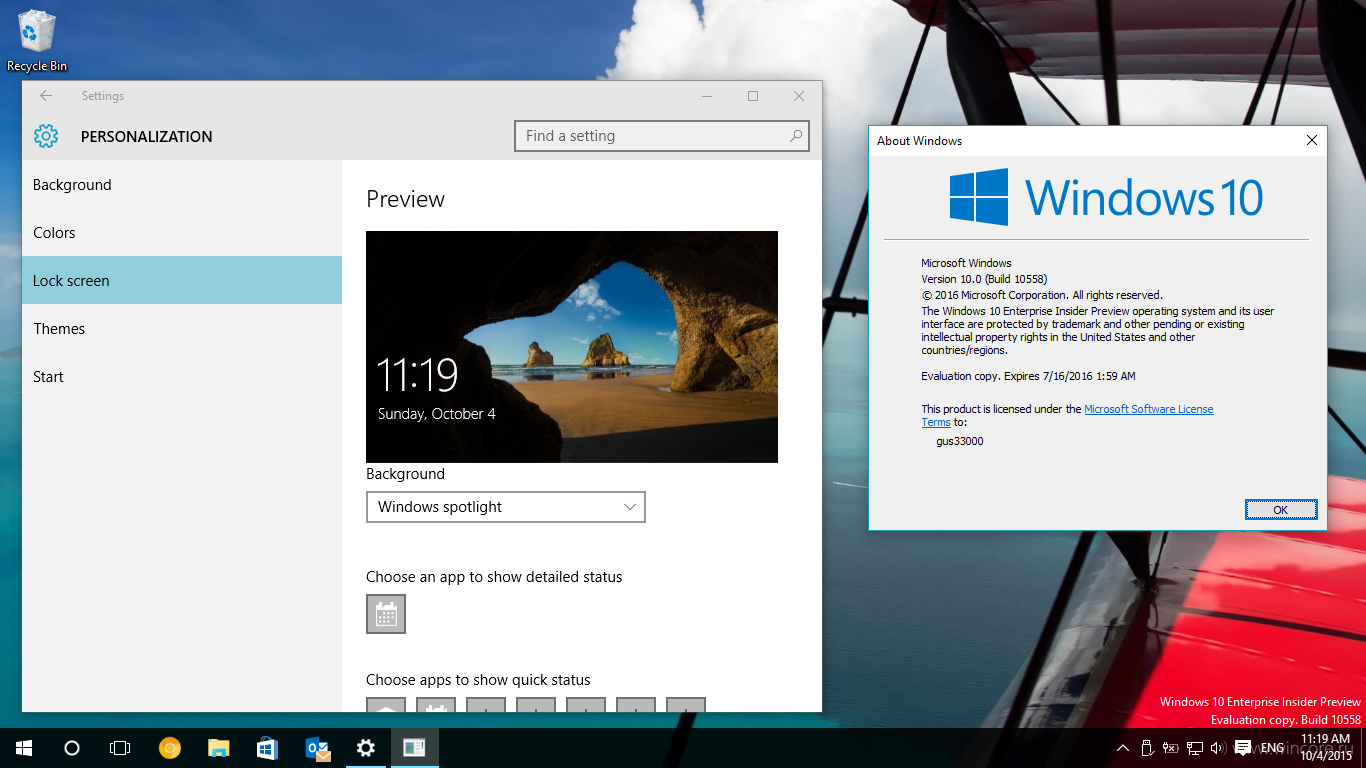The height and width of the screenshot is (768, 1366).
Task: Click the 'Microsoft Windows' line in About Windows
Action: click(x=966, y=263)
